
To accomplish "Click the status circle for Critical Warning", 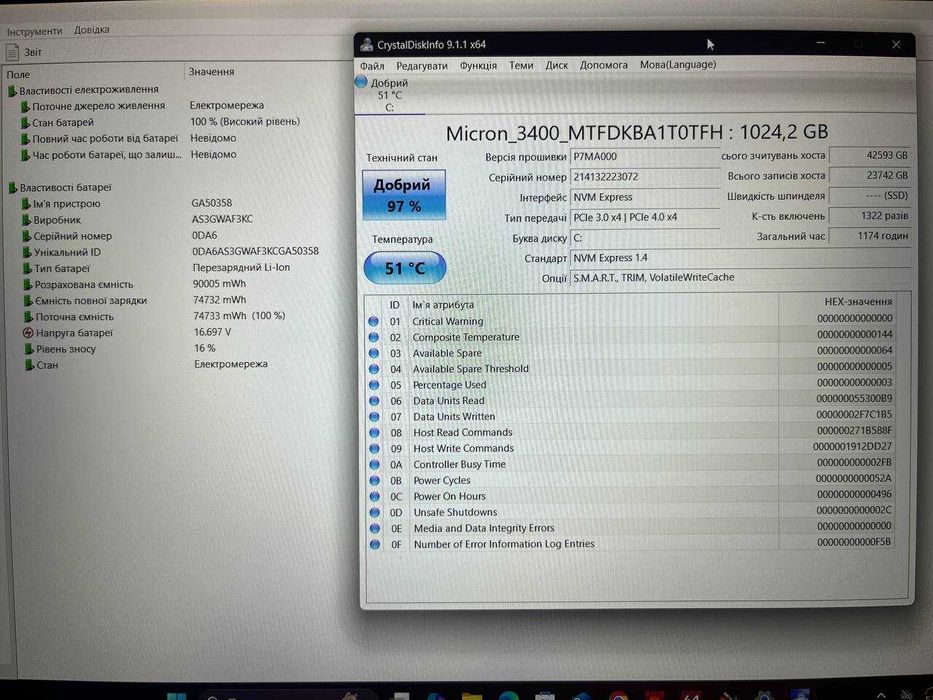I will 373,321.
